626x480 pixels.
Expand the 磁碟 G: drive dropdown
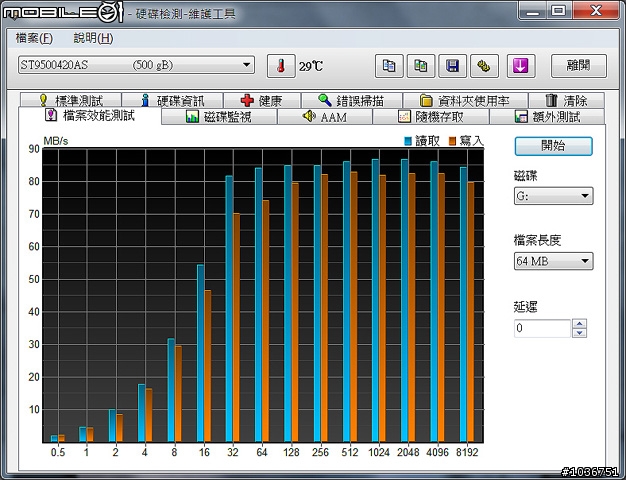[x=553, y=196]
